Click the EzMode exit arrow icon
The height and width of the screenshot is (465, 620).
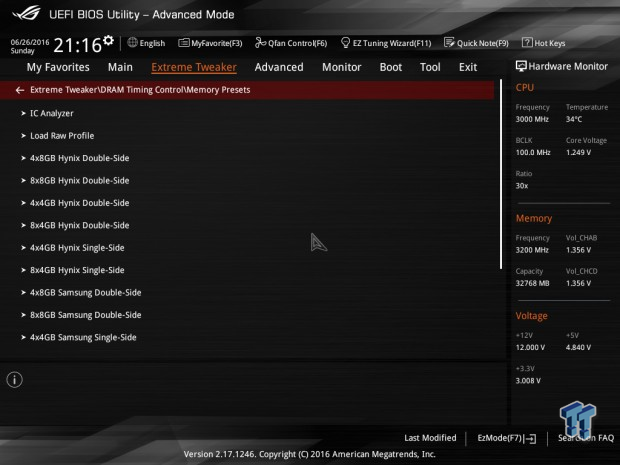(x=531, y=439)
